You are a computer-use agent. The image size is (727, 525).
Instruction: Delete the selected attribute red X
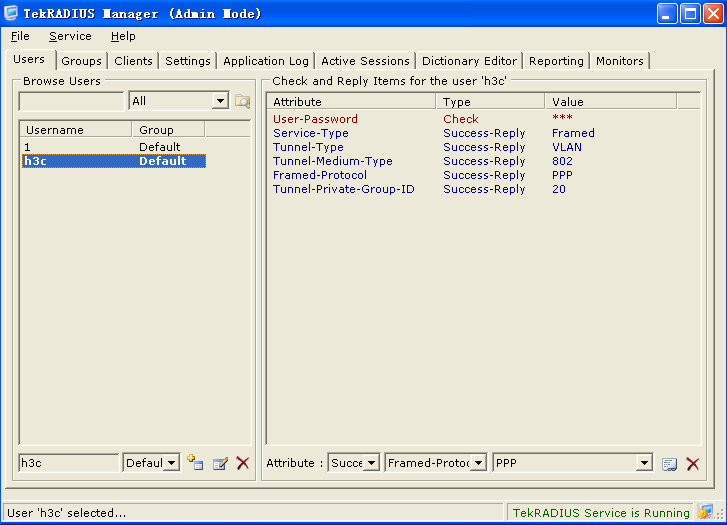point(693,463)
